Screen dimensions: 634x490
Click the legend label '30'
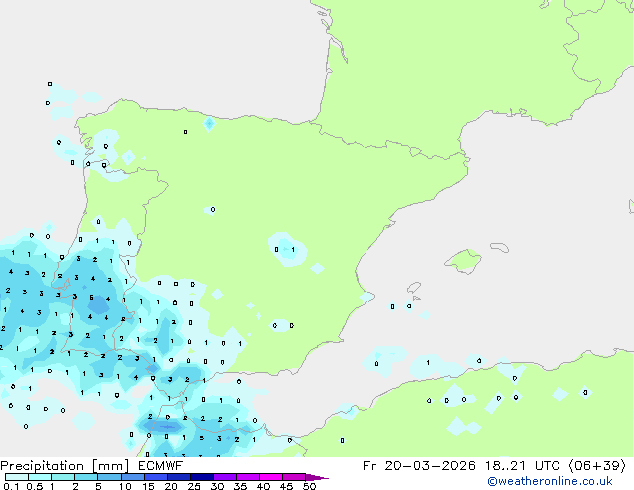coord(217,486)
